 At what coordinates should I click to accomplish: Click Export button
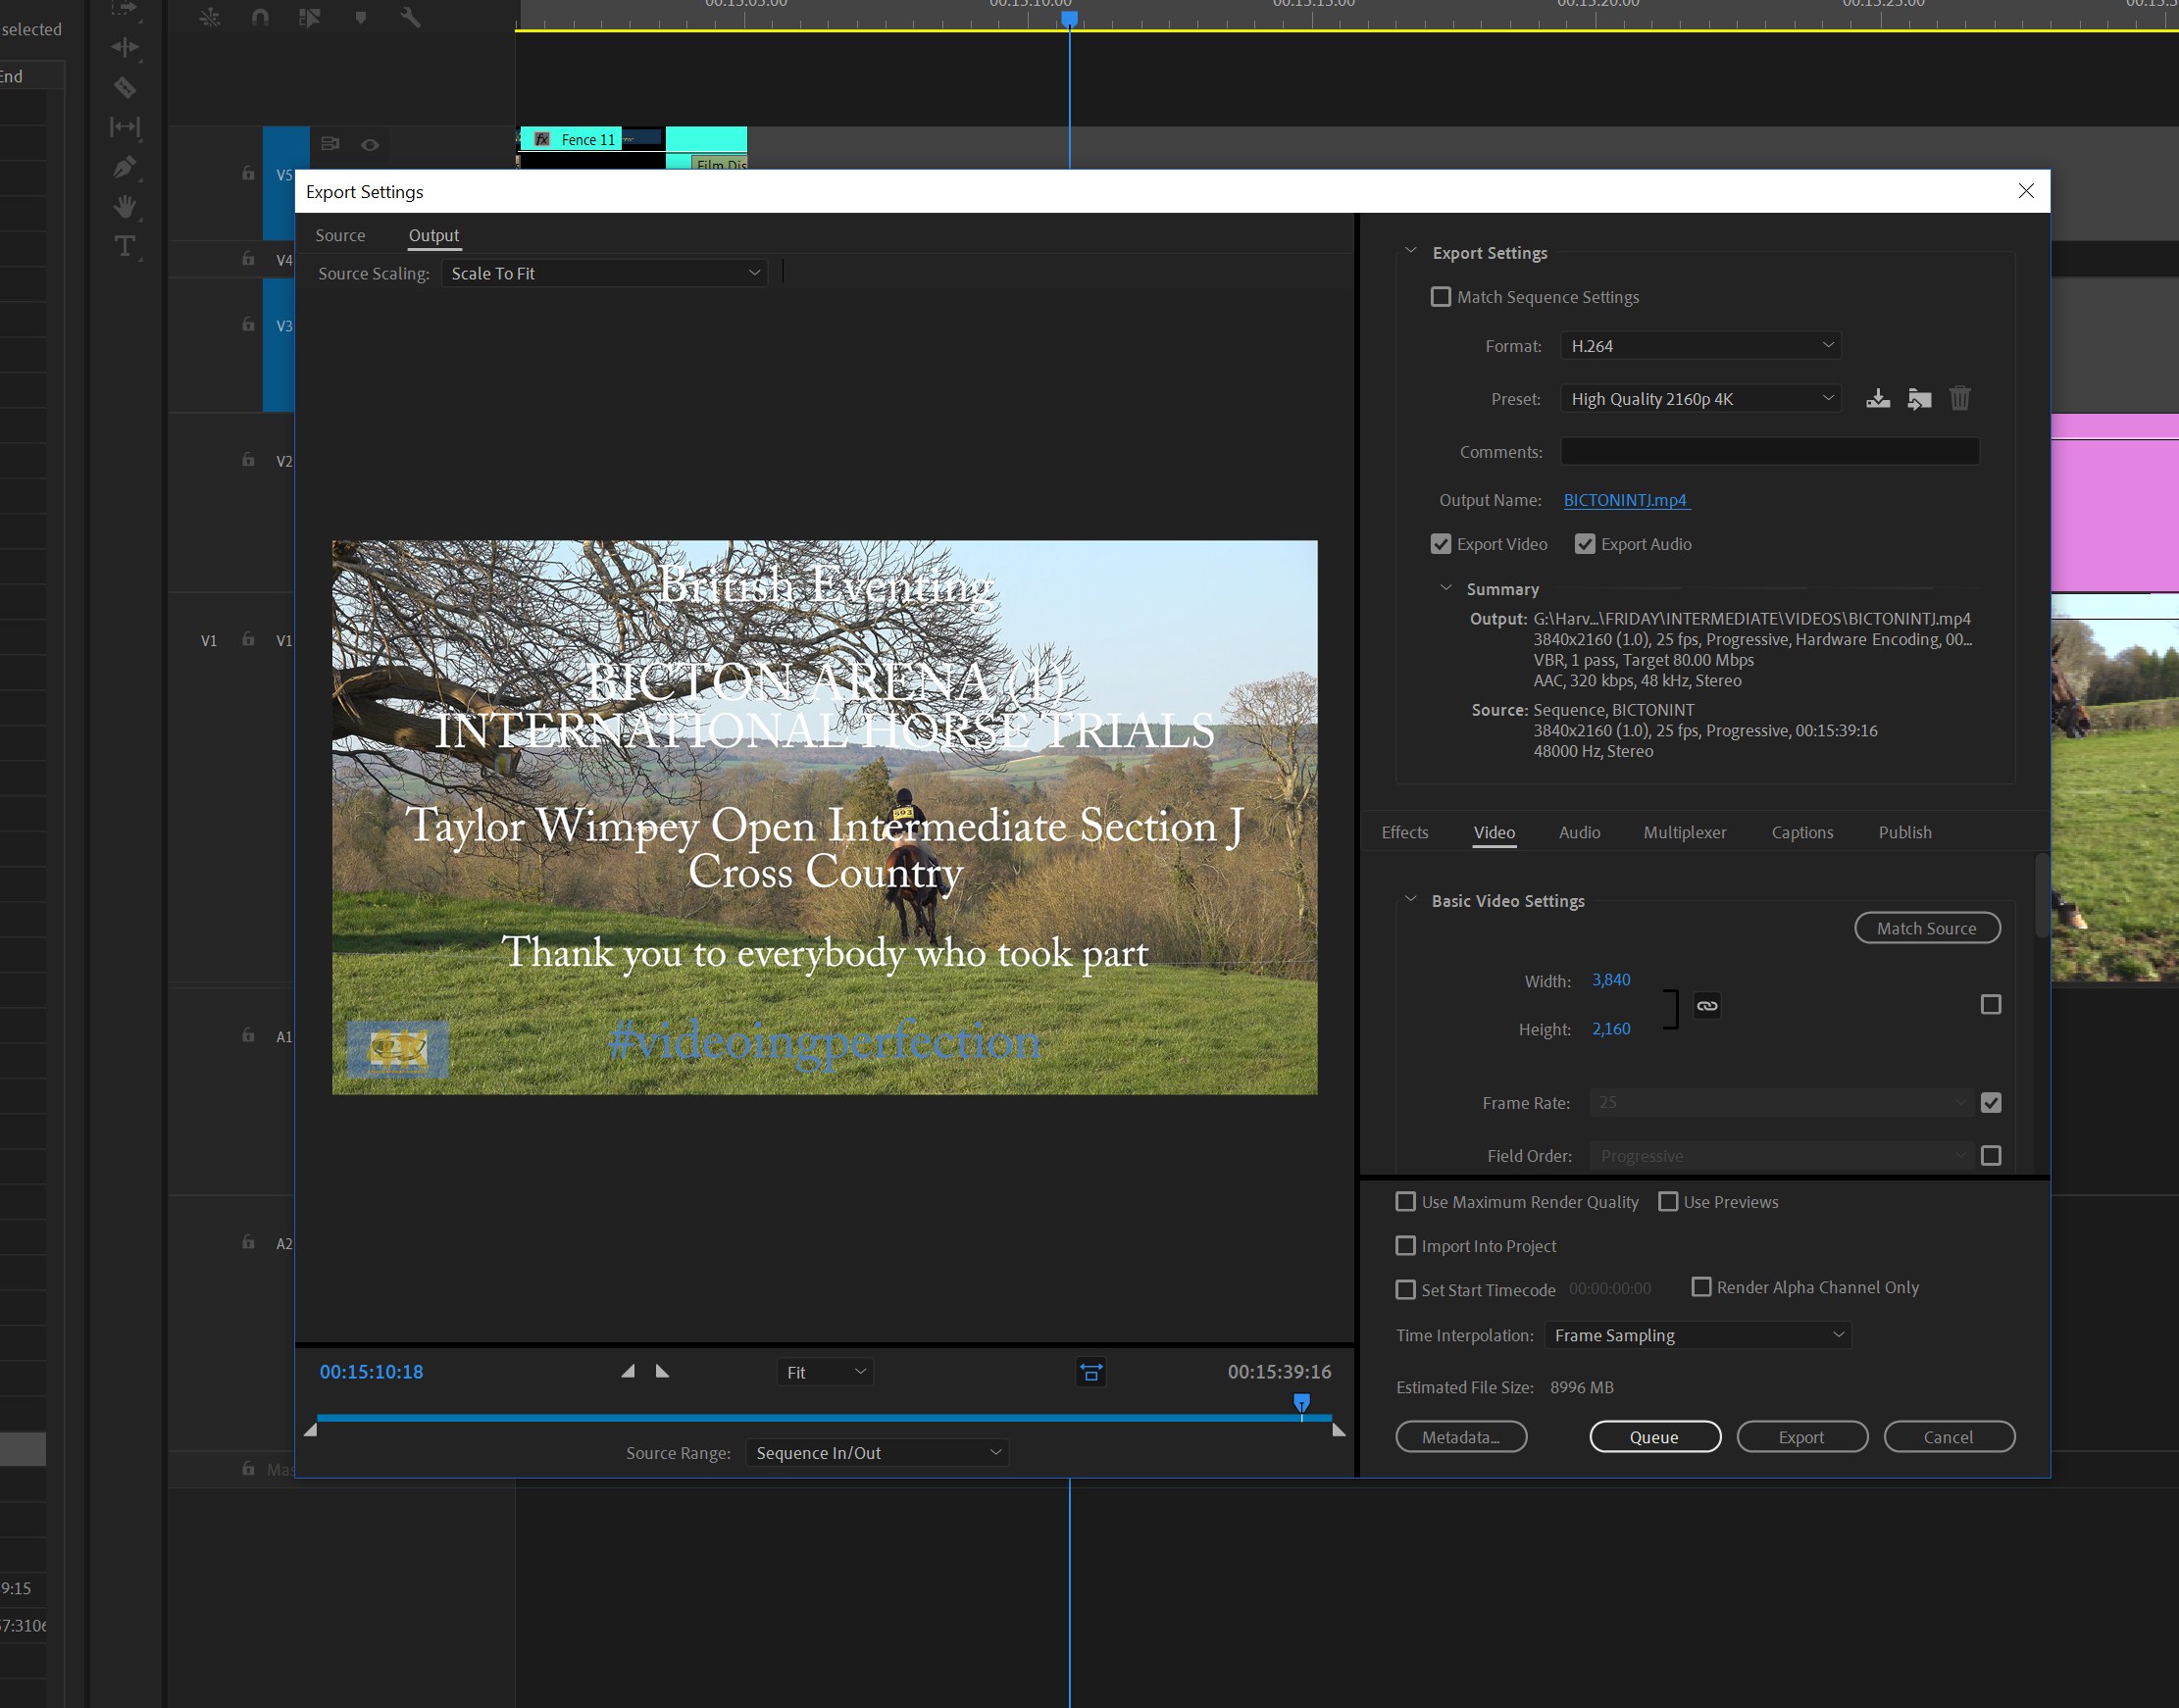pyautogui.click(x=1802, y=1437)
